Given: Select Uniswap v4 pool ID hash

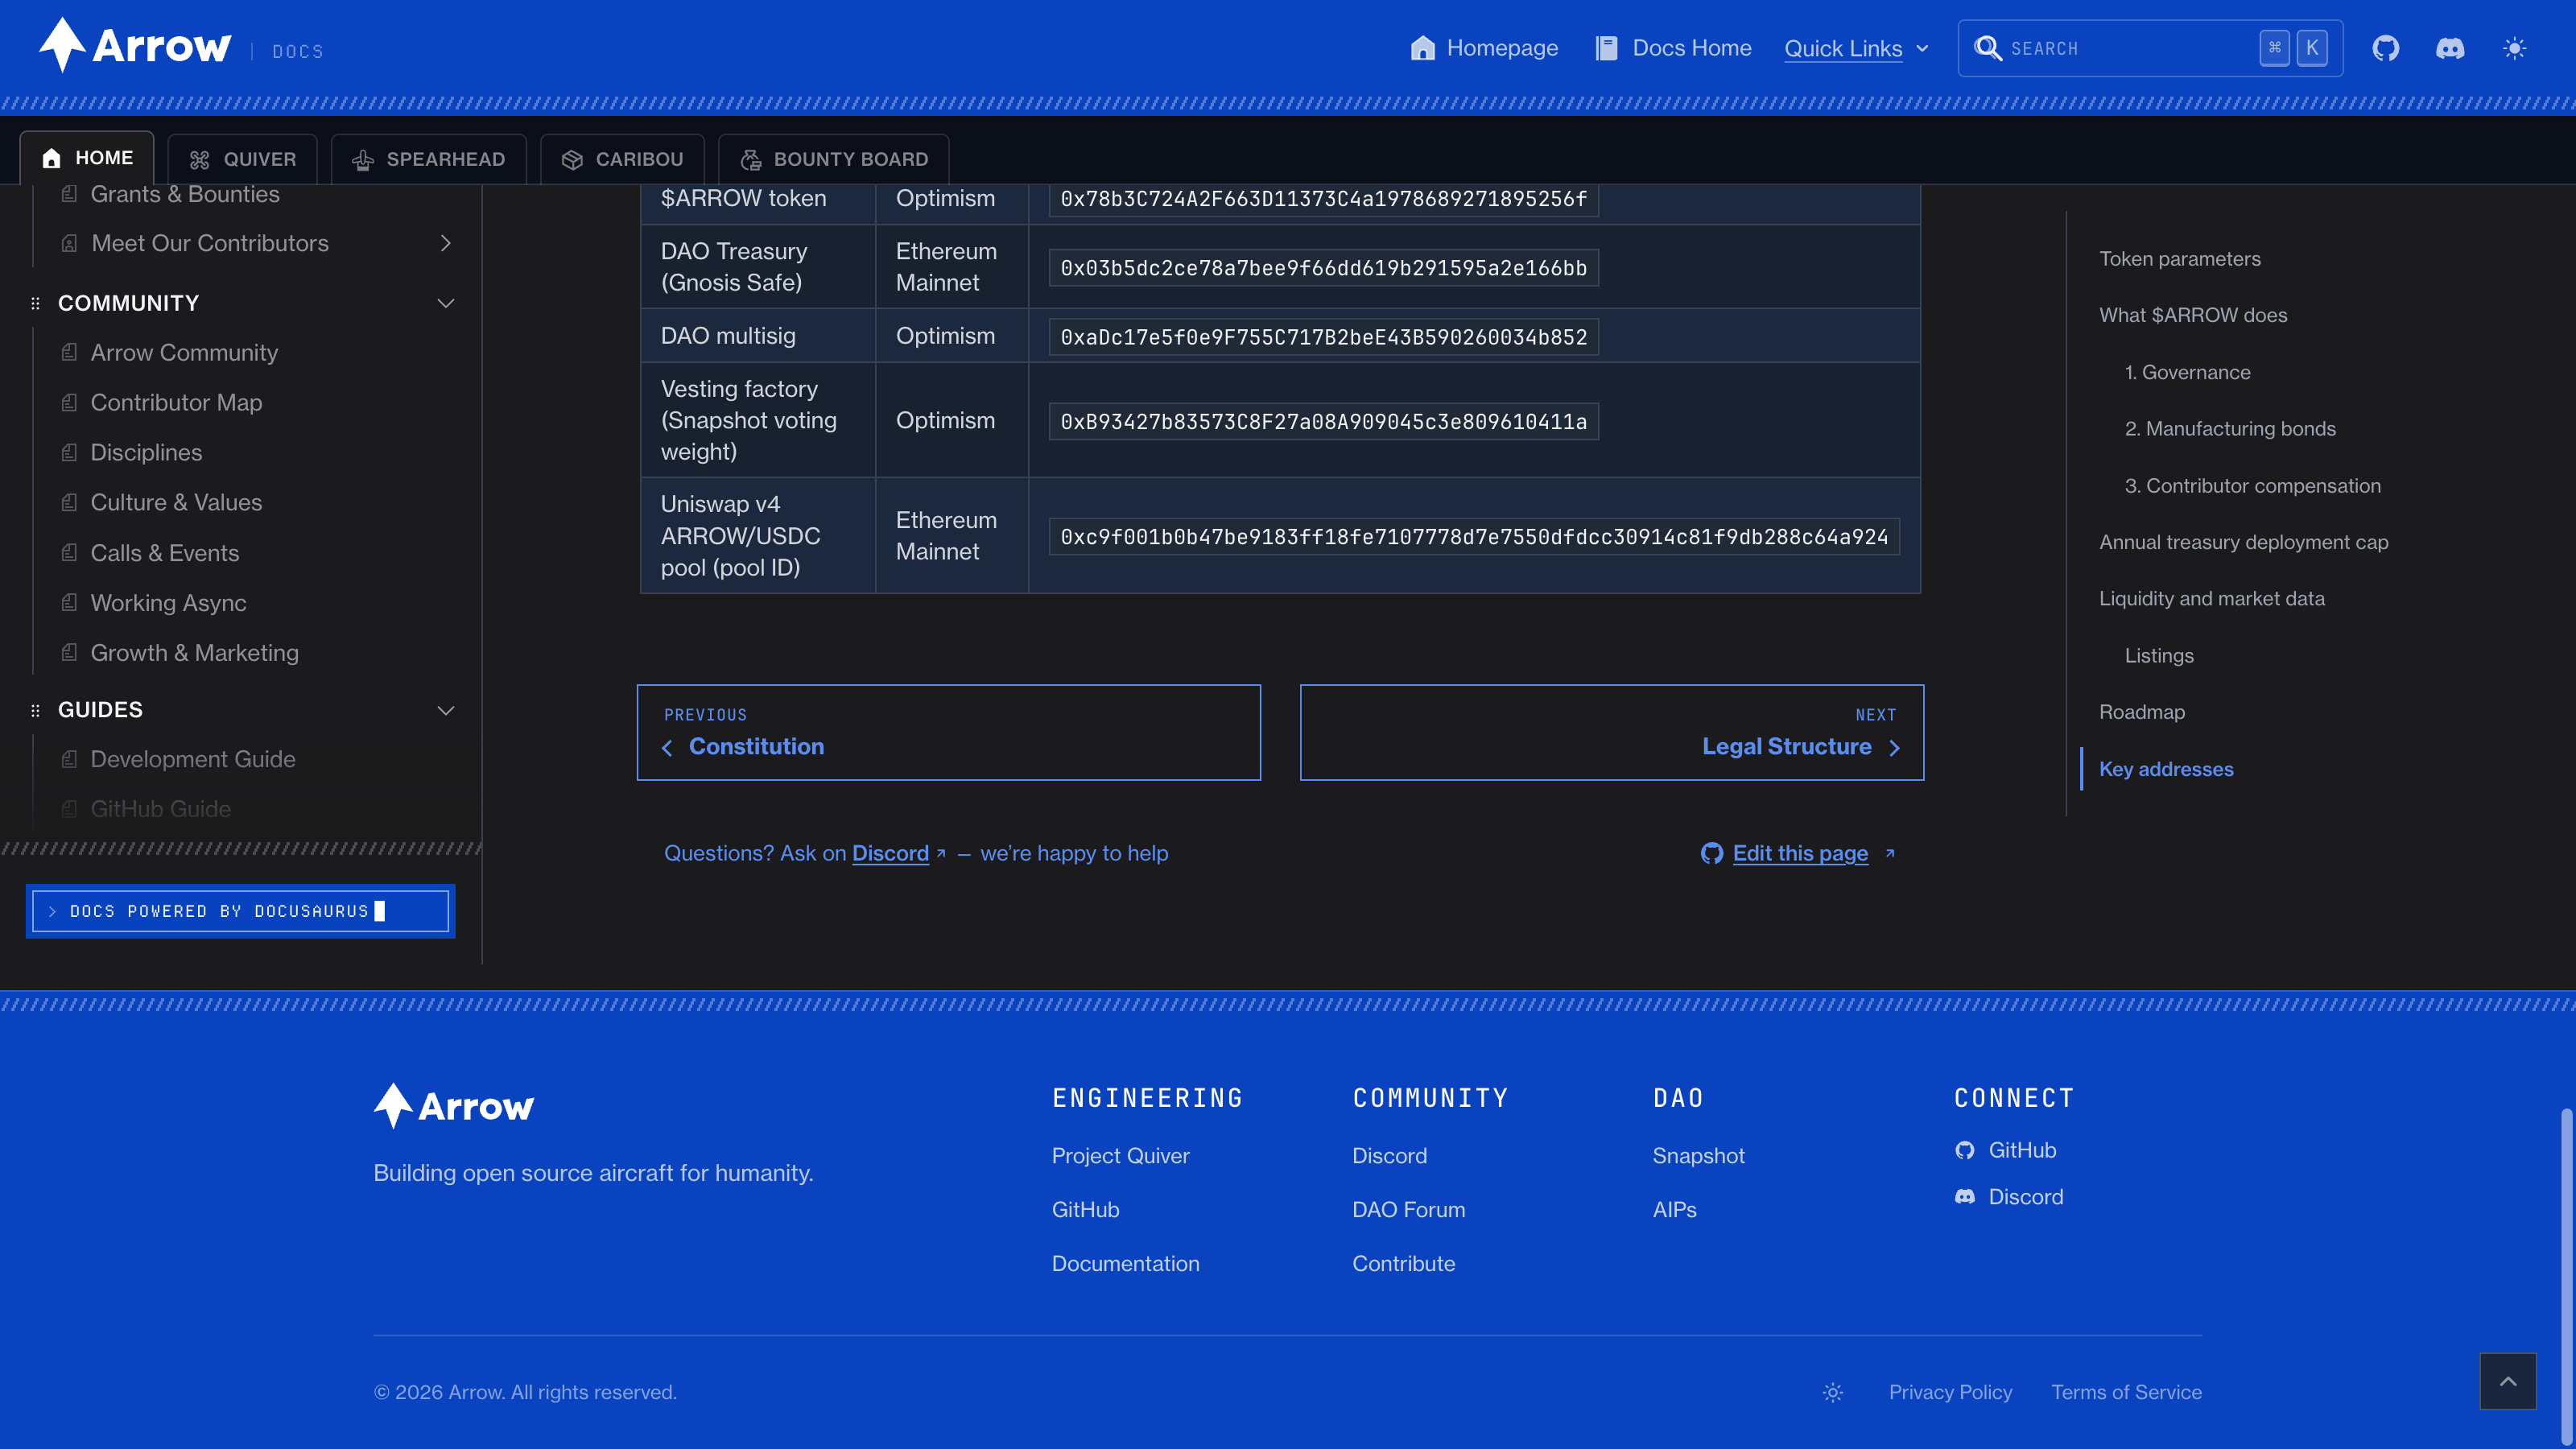Looking at the screenshot, I should pos(1474,537).
